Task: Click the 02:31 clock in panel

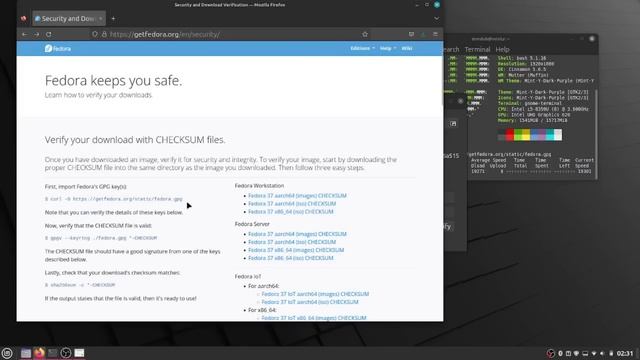Action: (625, 353)
